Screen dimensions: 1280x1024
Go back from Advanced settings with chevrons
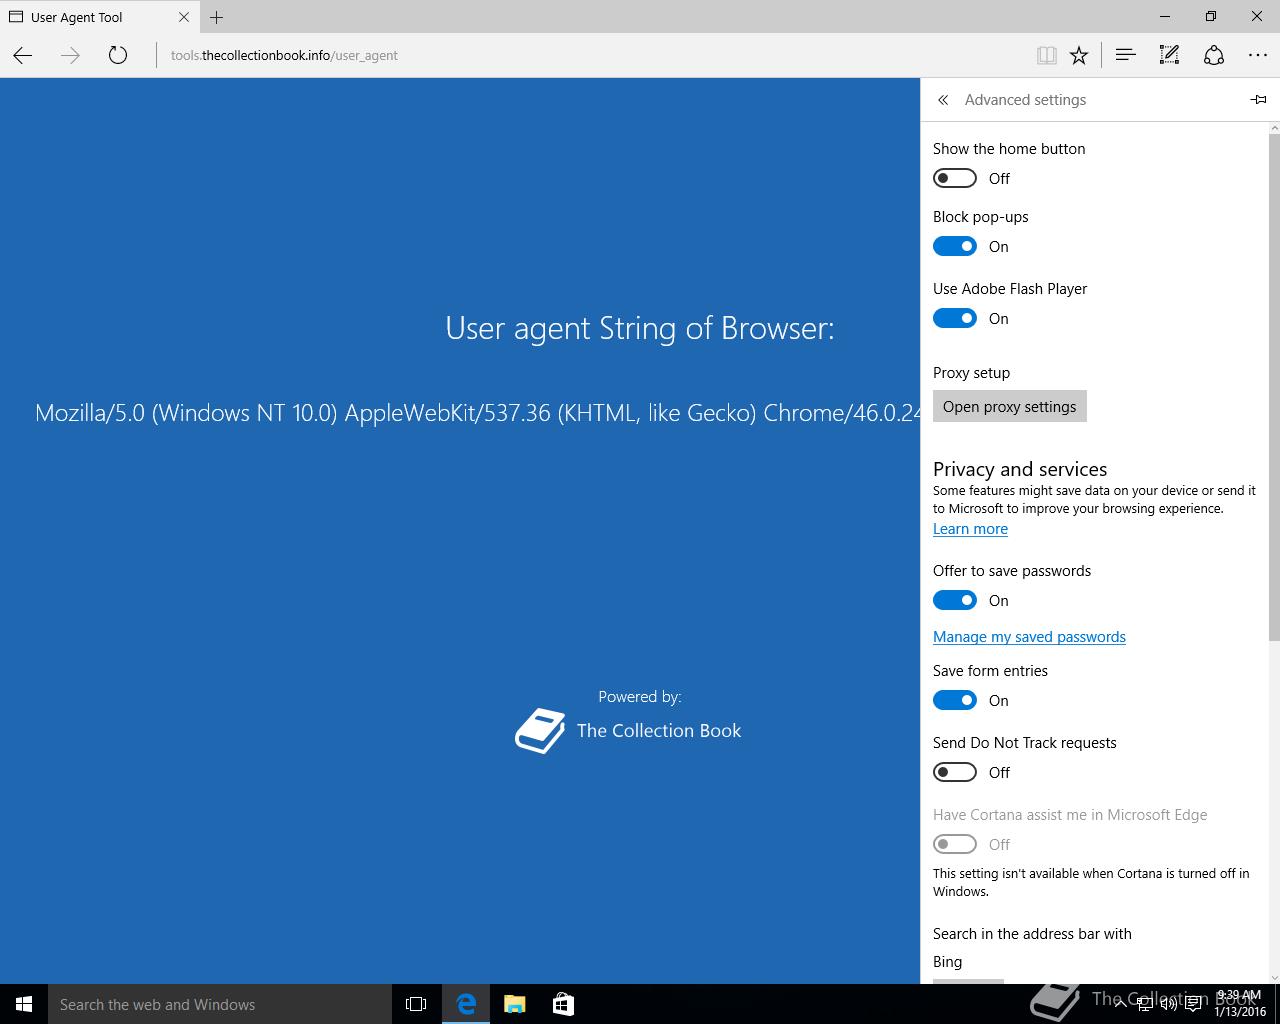pyautogui.click(x=943, y=100)
